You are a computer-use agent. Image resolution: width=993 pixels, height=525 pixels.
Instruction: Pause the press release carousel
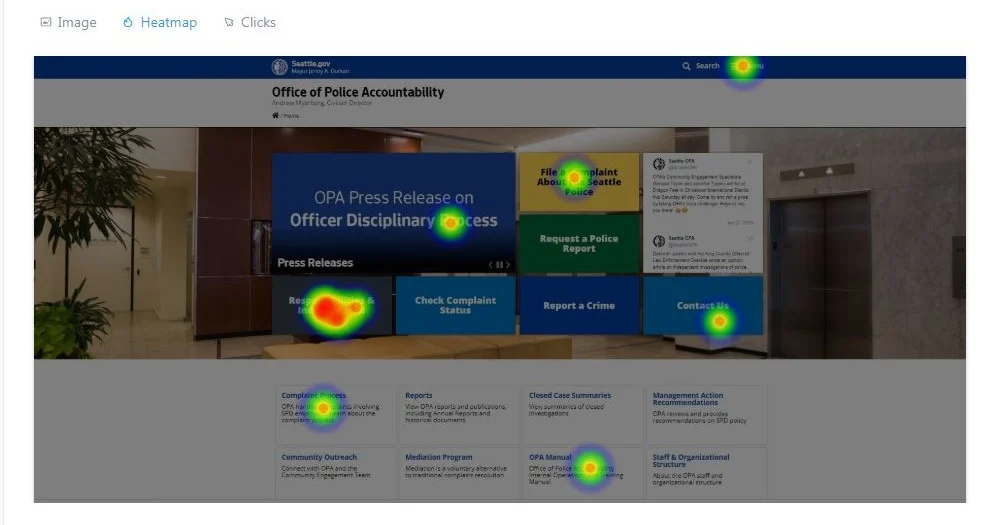(499, 265)
